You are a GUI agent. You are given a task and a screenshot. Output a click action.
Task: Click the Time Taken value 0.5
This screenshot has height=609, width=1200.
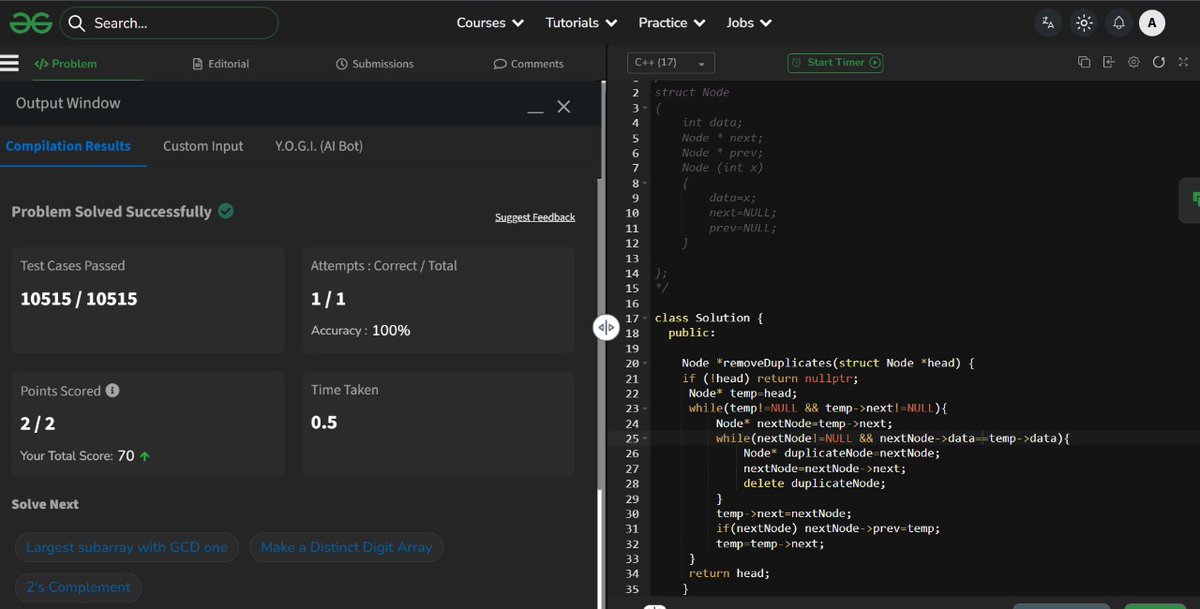324,422
